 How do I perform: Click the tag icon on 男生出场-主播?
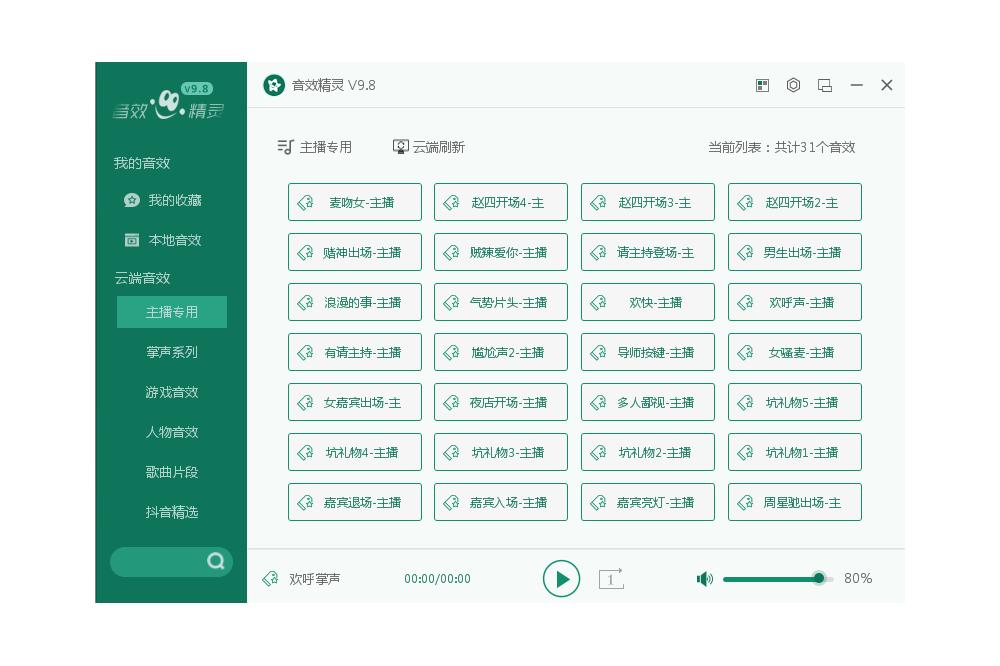click(x=745, y=252)
